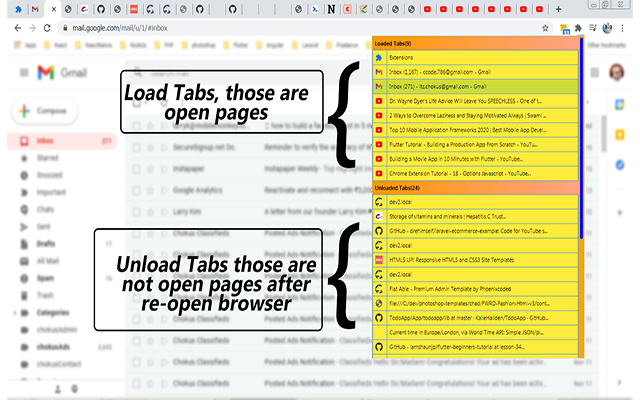Open Google Keep in the side panel
This screenshot has width=640, height=400.
click(620, 135)
